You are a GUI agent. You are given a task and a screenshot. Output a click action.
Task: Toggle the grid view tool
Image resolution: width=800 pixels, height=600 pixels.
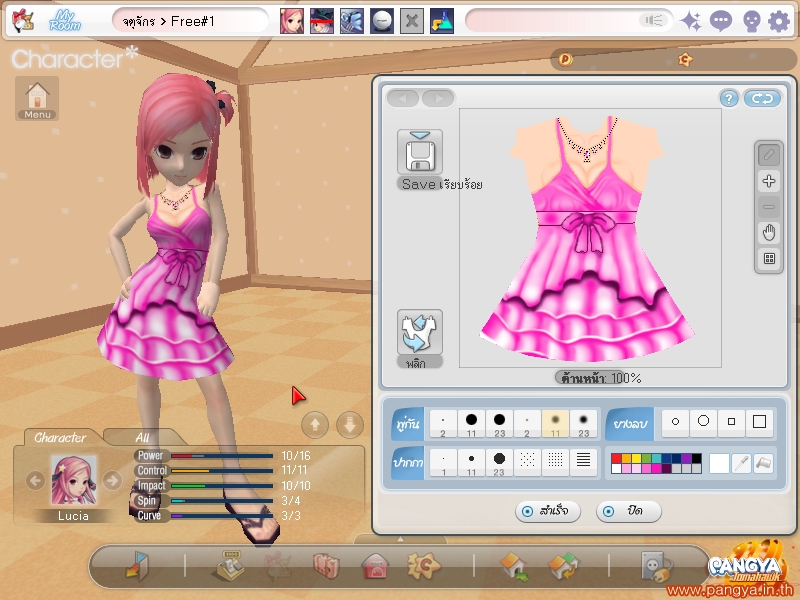(x=769, y=259)
